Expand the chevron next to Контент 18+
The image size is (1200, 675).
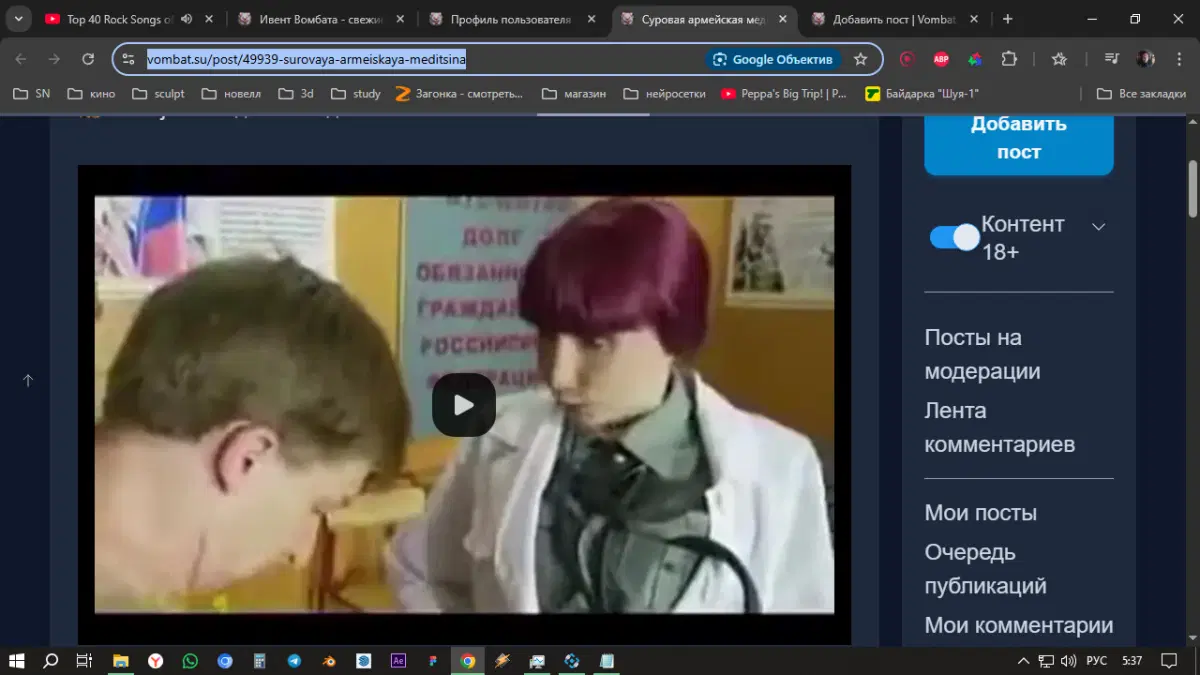click(1098, 226)
